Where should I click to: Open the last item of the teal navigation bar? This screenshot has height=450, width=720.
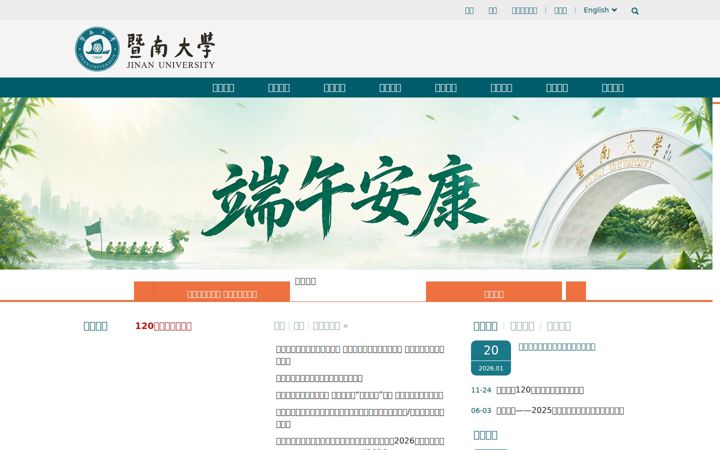click(613, 88)
